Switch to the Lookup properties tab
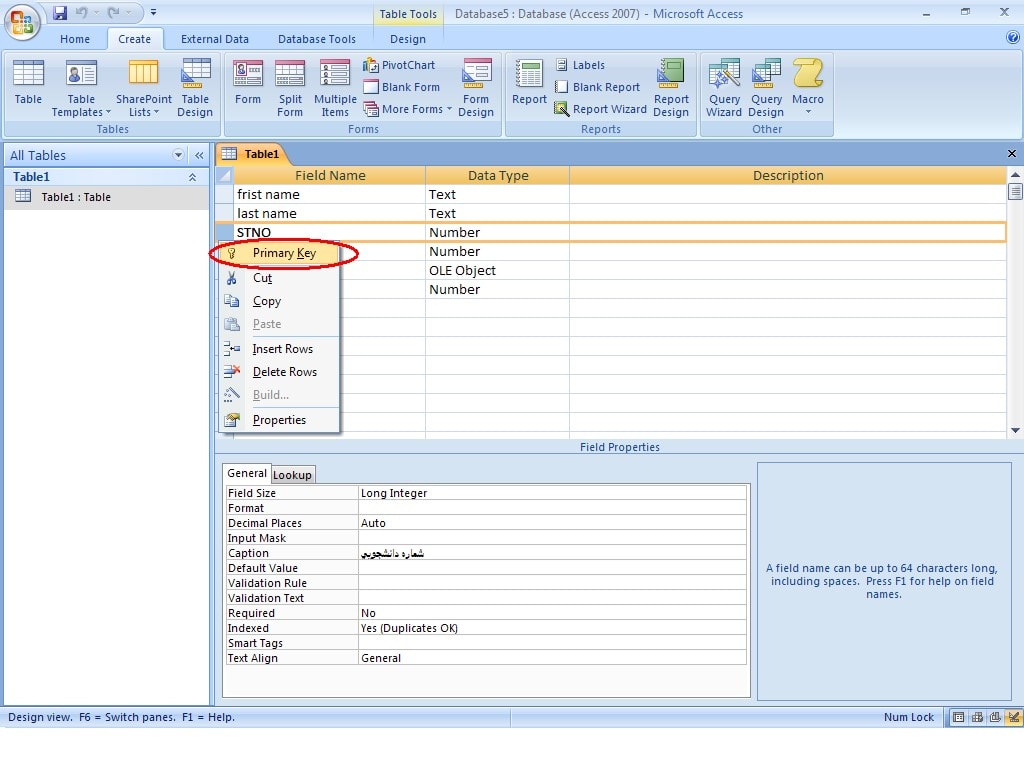 tap(292, 475)
